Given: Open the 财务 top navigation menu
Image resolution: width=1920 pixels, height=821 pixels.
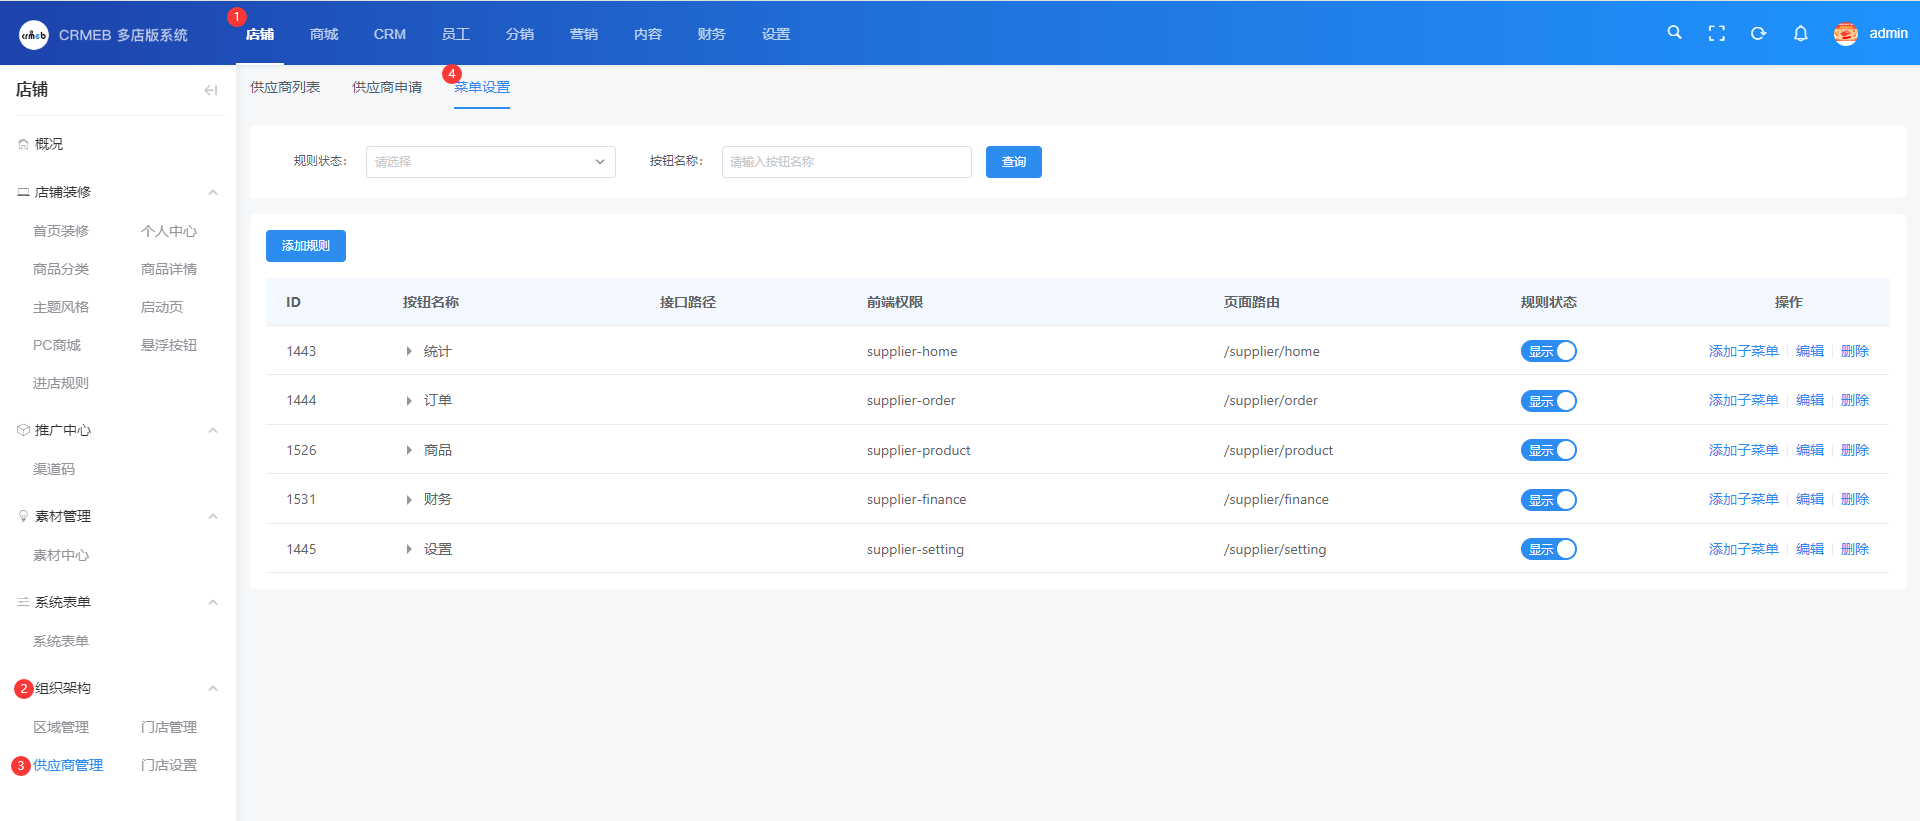Looking at the screenshot, I should click(711, 34).
